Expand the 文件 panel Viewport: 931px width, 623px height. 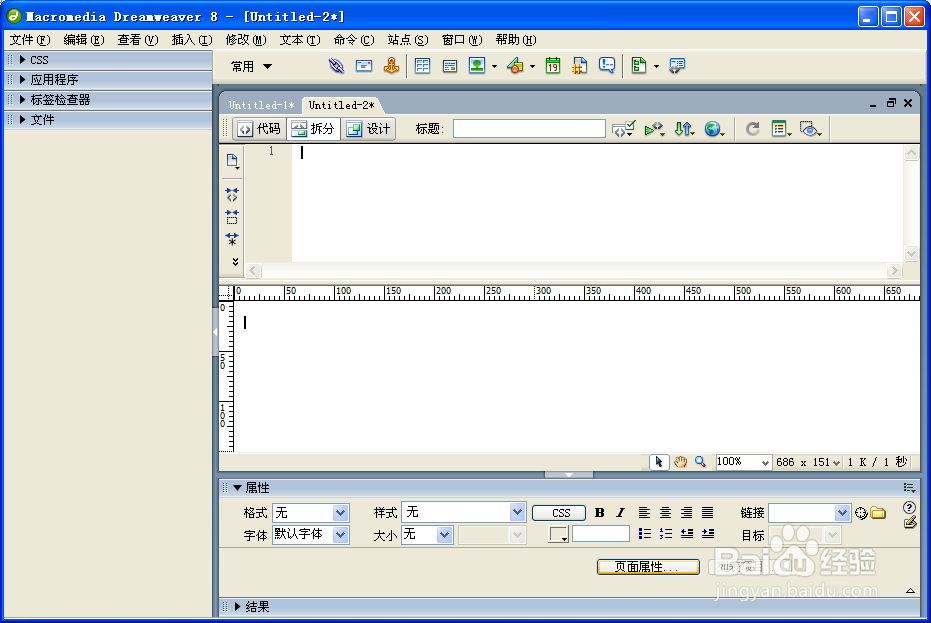pyautogui.click(x=23, y=119)
